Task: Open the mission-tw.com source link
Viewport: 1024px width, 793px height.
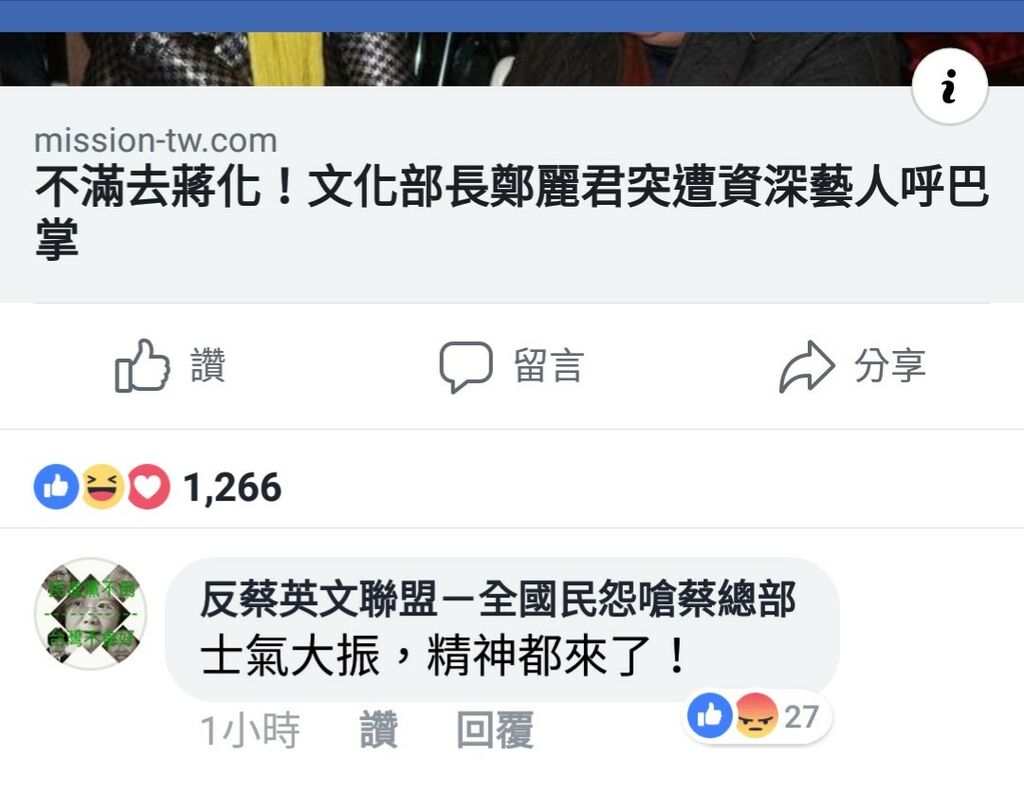Action: pos(155,140)
